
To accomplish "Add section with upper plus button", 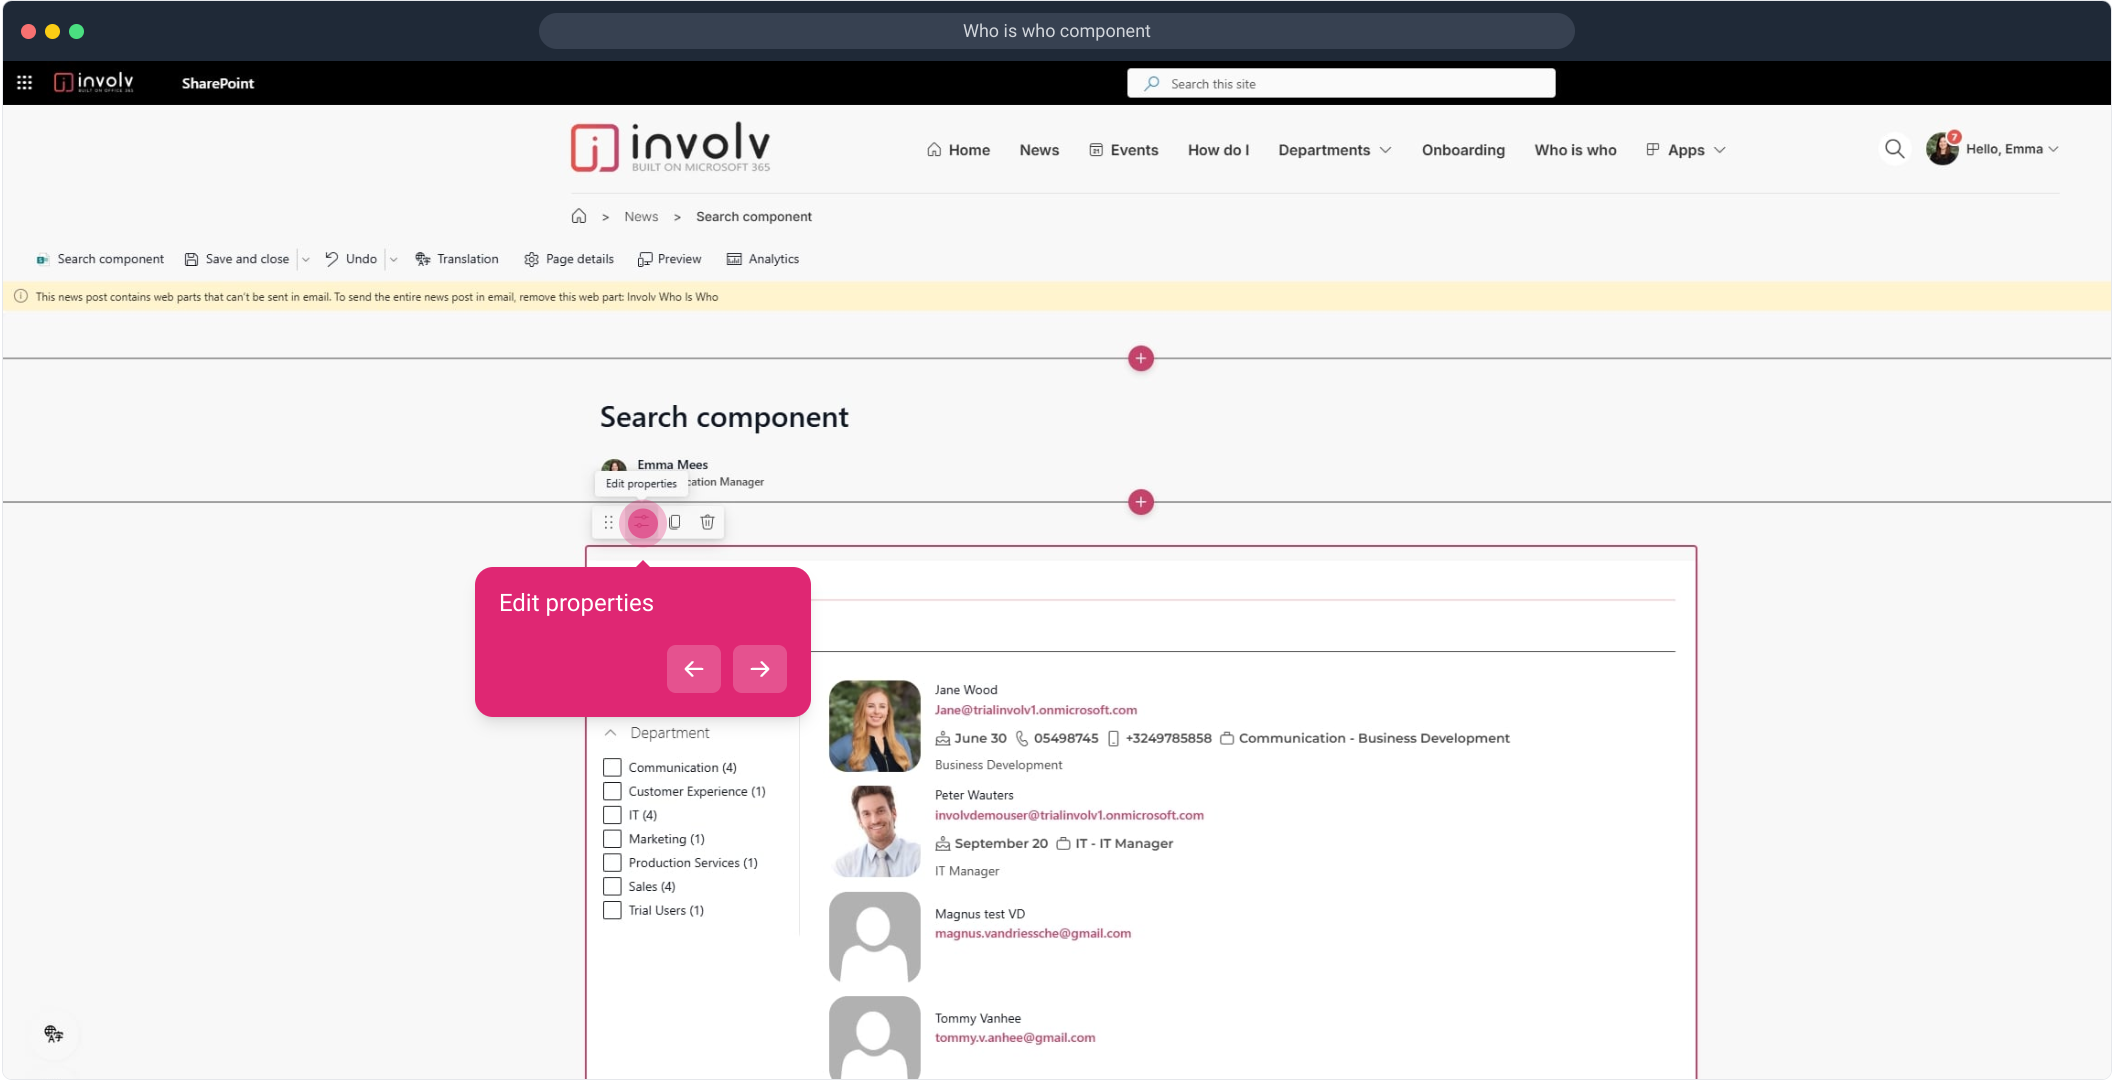I will 1141,358.
